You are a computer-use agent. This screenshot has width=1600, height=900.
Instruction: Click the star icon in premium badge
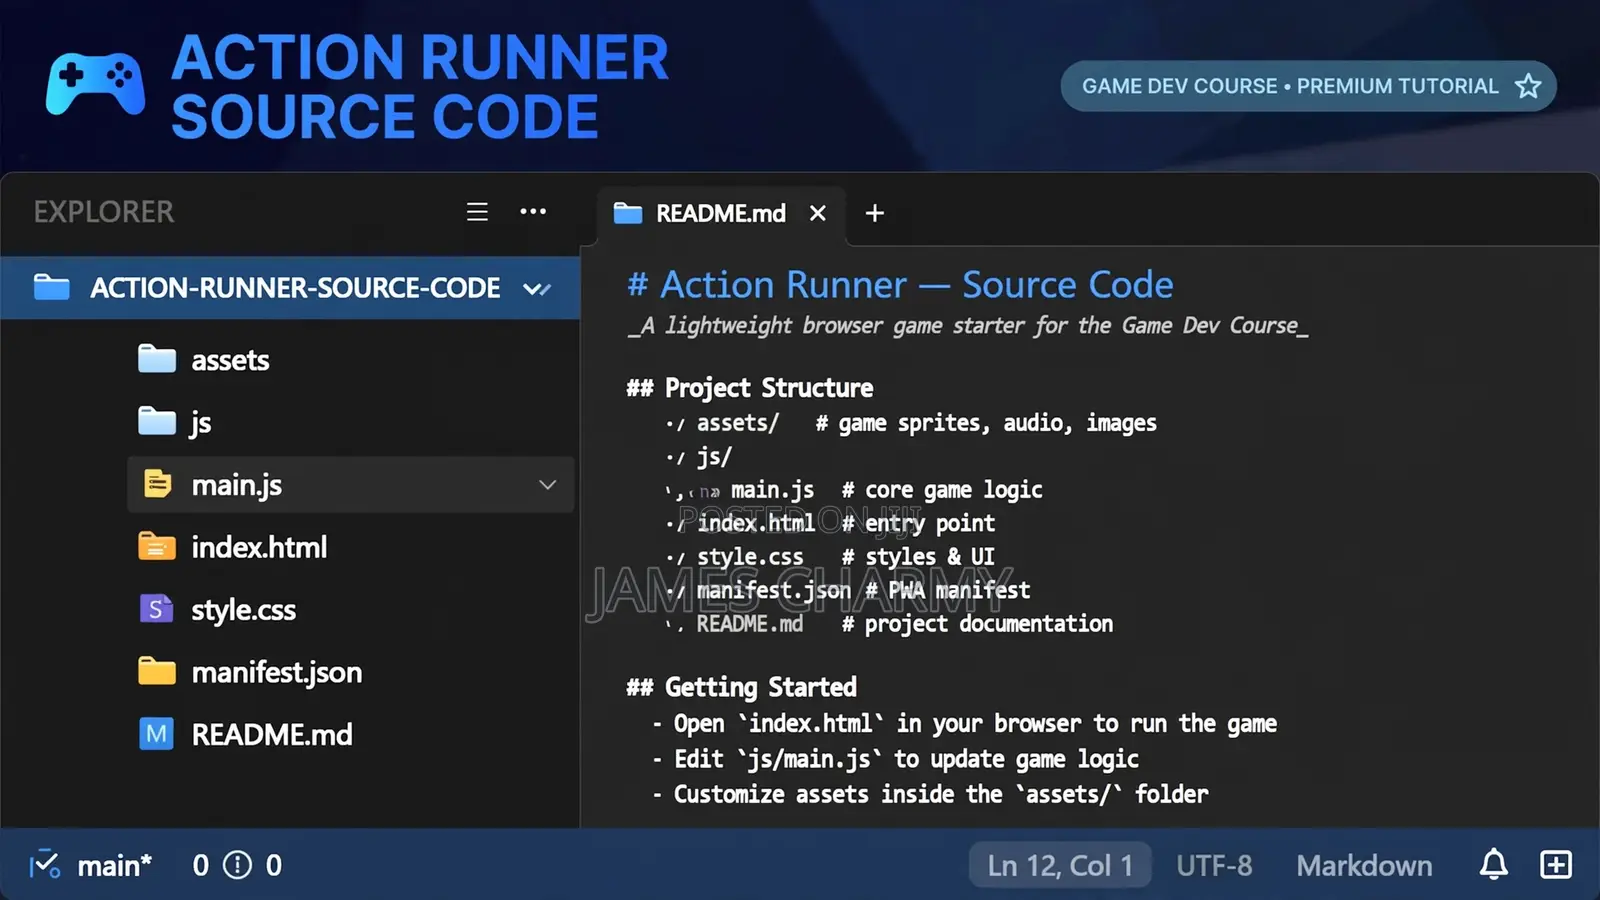1528,86
